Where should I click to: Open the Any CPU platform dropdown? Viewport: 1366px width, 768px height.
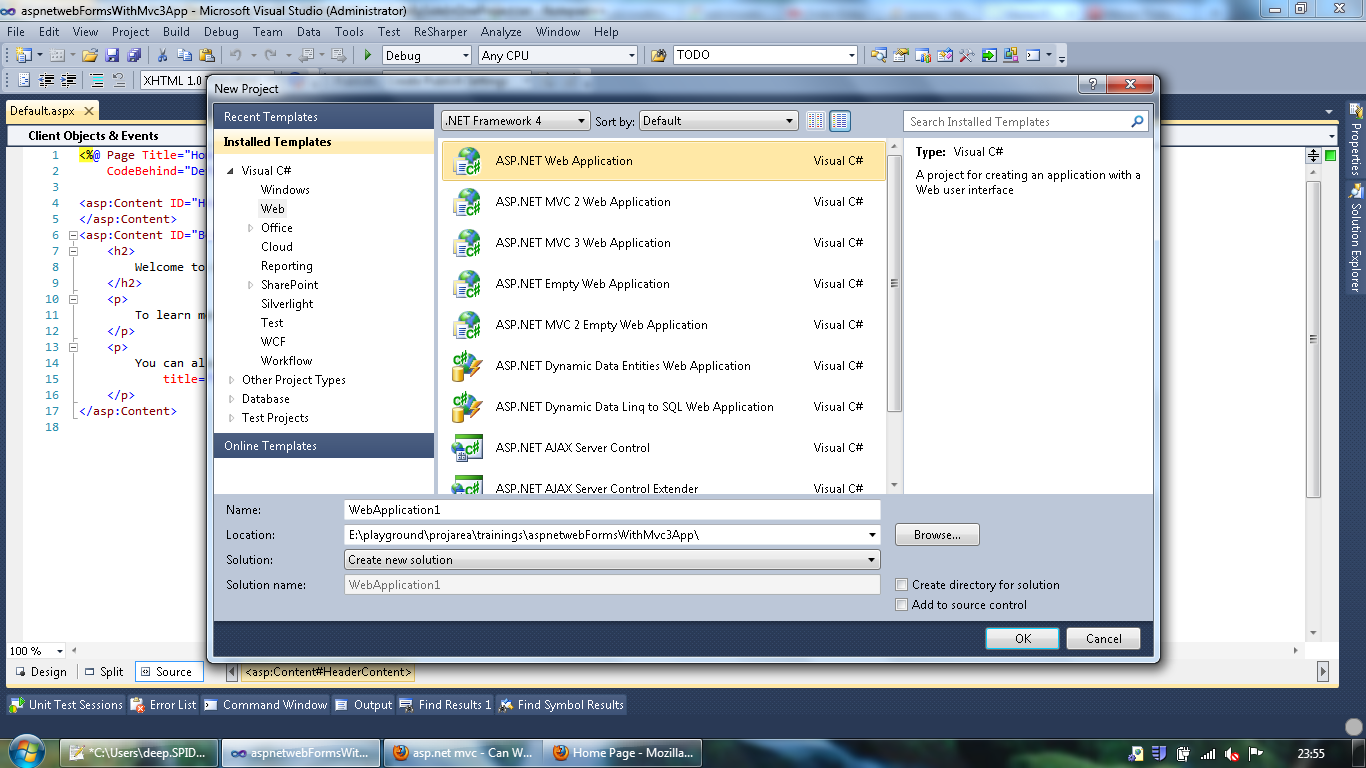coord(557,56)
